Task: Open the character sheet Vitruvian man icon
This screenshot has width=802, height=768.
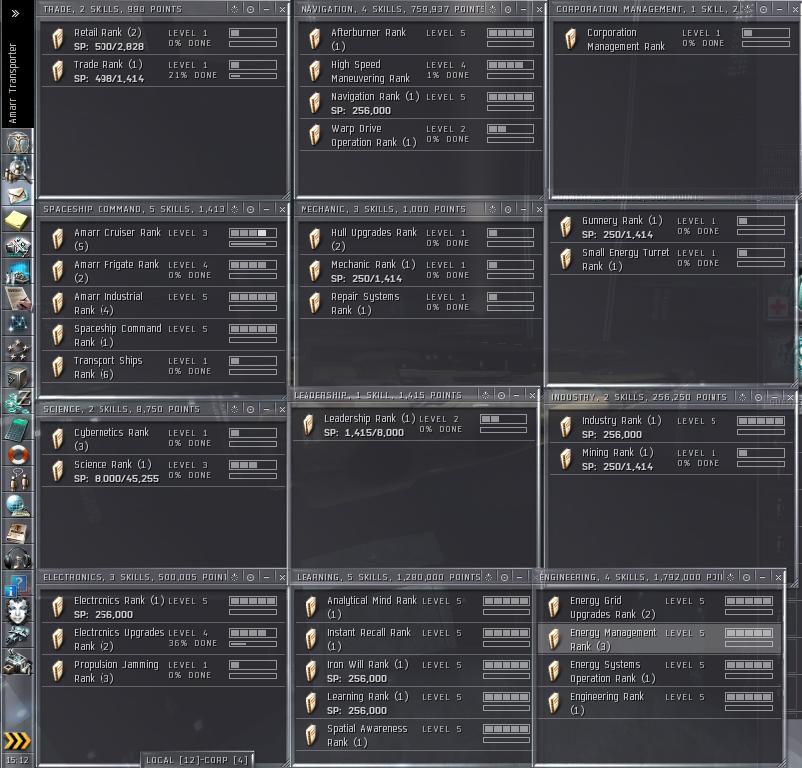Action: click(18, 142)
